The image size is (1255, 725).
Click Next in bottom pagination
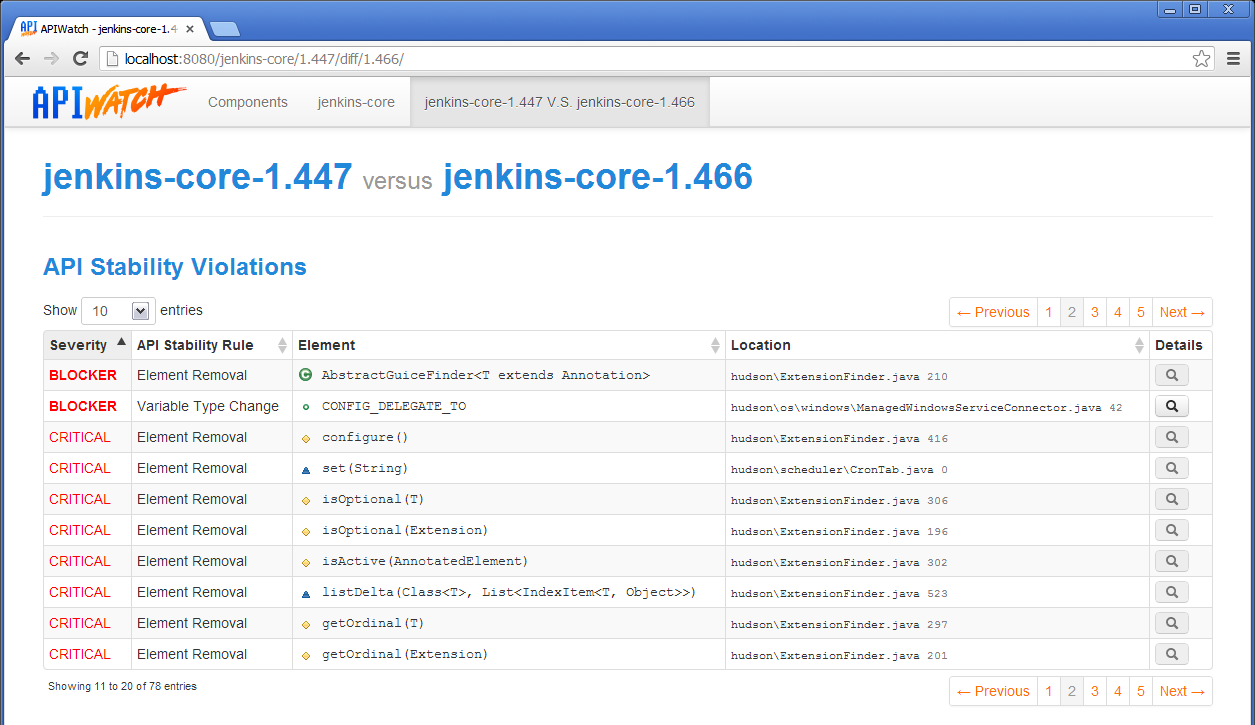coord(1182,691)
